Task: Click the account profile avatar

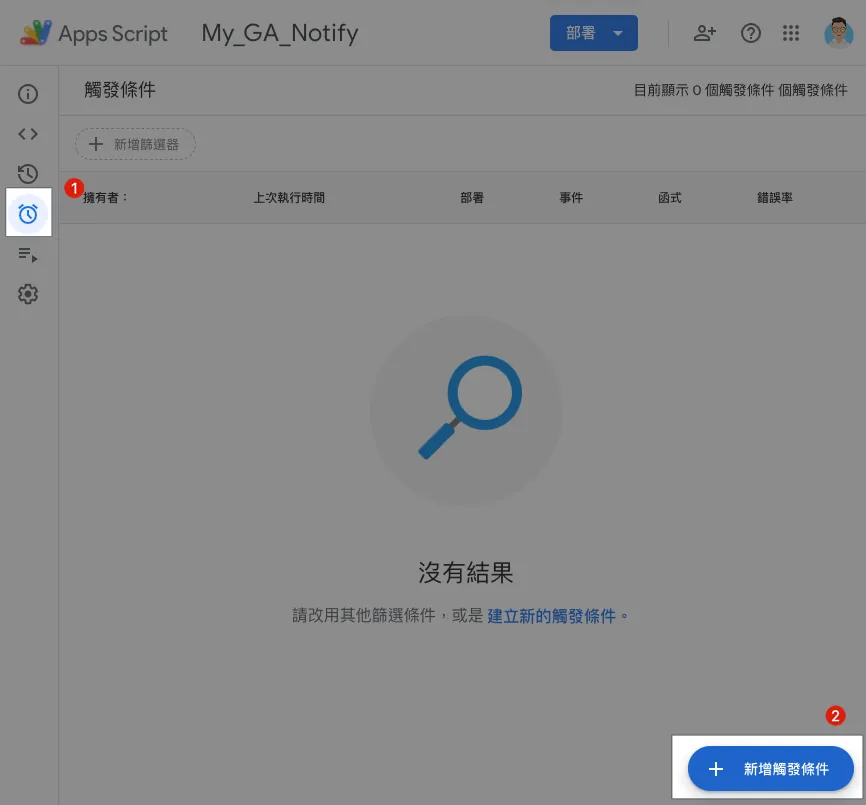Action: point(838,33)
